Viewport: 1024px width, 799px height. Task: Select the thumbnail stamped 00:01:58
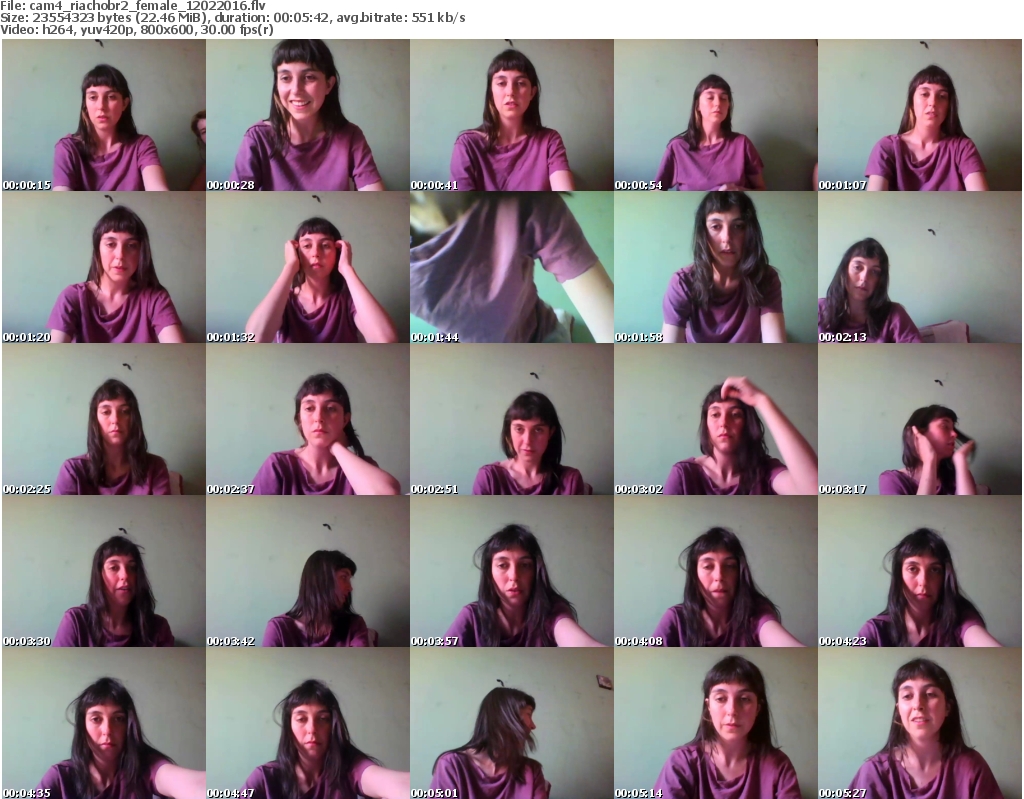[715, 267]
